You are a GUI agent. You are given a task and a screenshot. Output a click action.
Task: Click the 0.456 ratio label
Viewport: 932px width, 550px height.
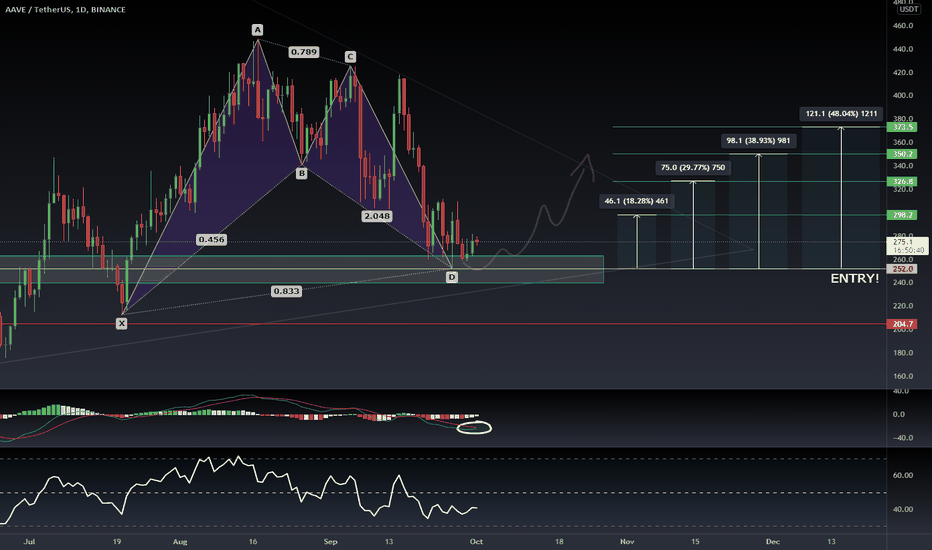click(212, 240)
